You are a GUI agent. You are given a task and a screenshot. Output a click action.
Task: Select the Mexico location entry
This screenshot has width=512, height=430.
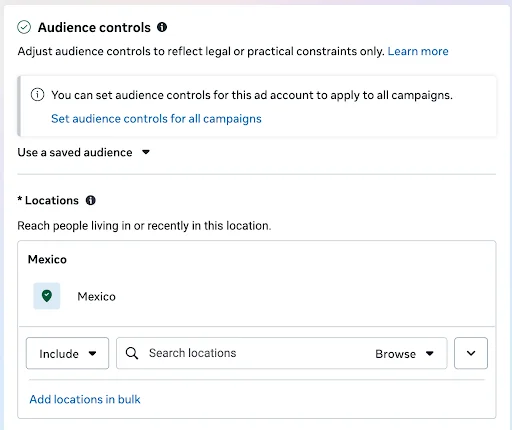pos(96,296)
